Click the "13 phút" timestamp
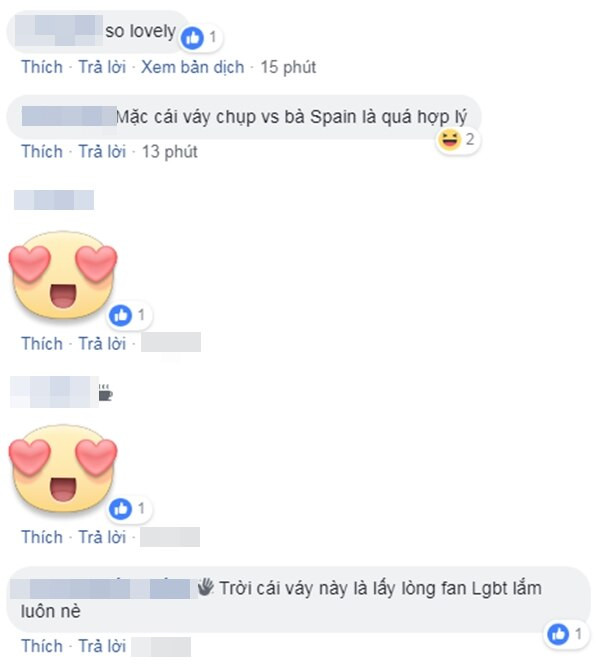Image resolution: width=600 pixels, height=665 pixels. [x=169, y=151]
